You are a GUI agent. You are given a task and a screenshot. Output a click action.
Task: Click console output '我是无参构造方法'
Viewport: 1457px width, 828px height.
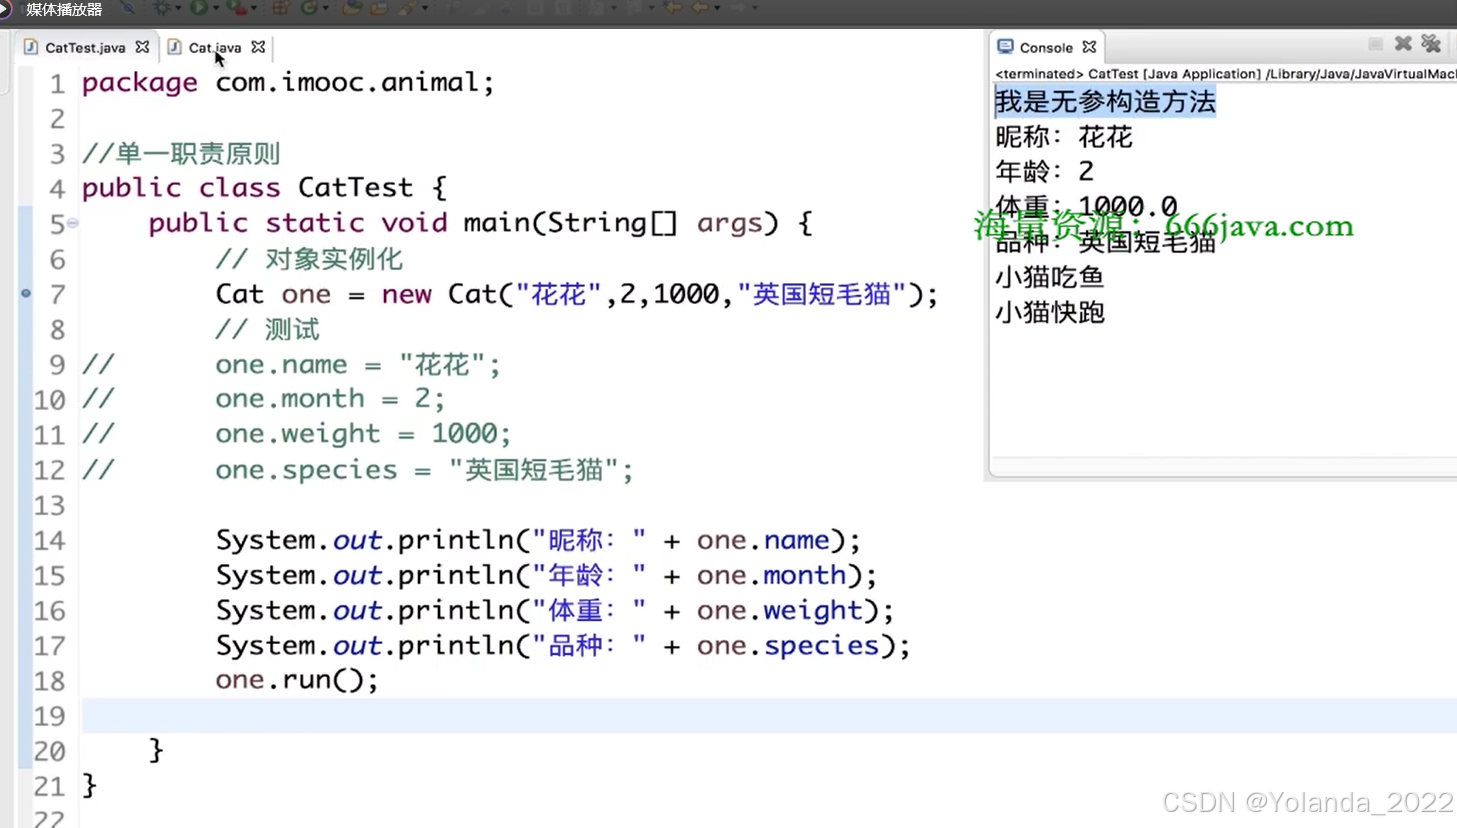1105,101
